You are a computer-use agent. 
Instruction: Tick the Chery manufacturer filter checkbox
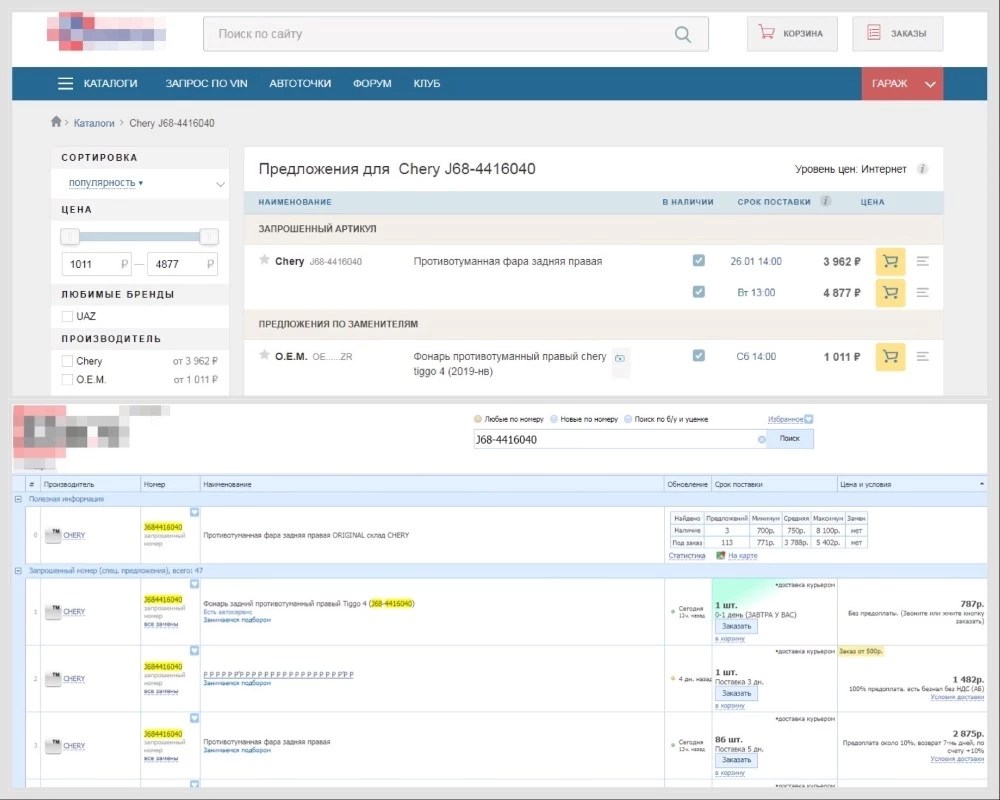67,361
